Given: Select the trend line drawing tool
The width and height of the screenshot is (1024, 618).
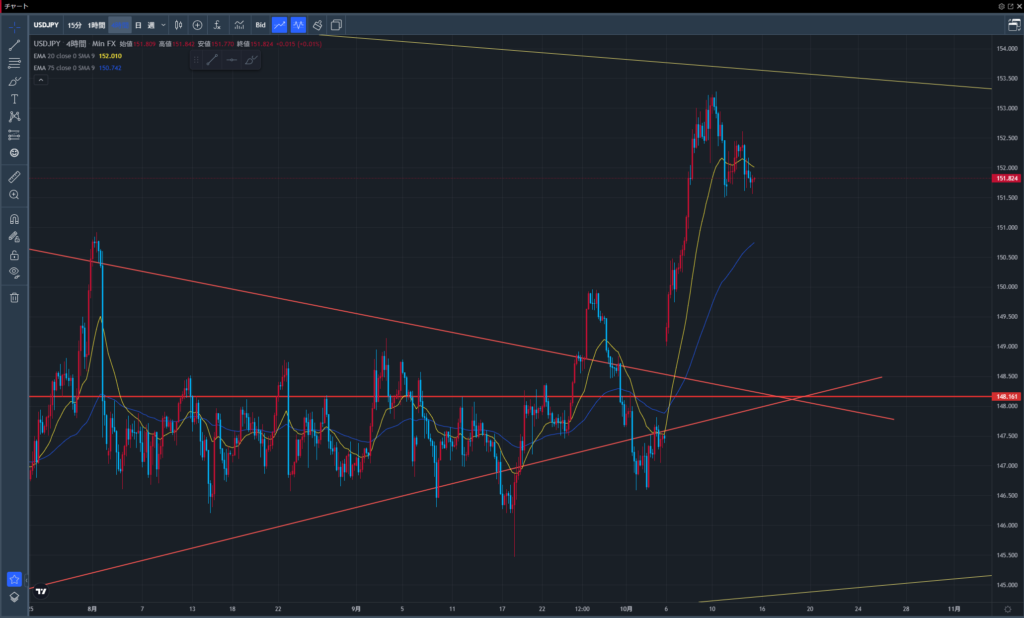Looking at the screenshot, I should 14,45.
